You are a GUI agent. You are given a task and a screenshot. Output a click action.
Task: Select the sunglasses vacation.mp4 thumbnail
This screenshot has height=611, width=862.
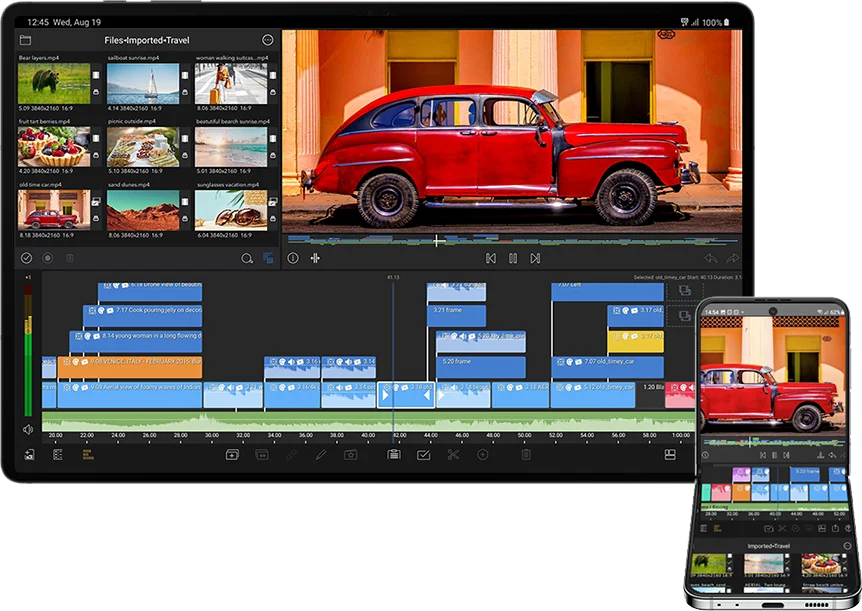(231, 210)
